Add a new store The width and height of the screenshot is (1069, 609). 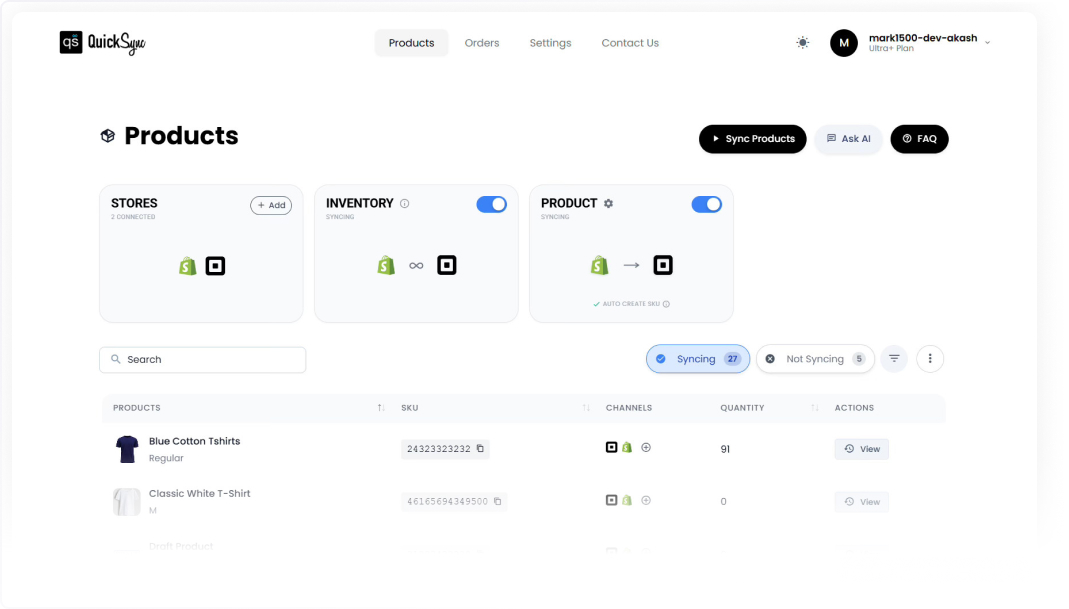pos(271,205)
